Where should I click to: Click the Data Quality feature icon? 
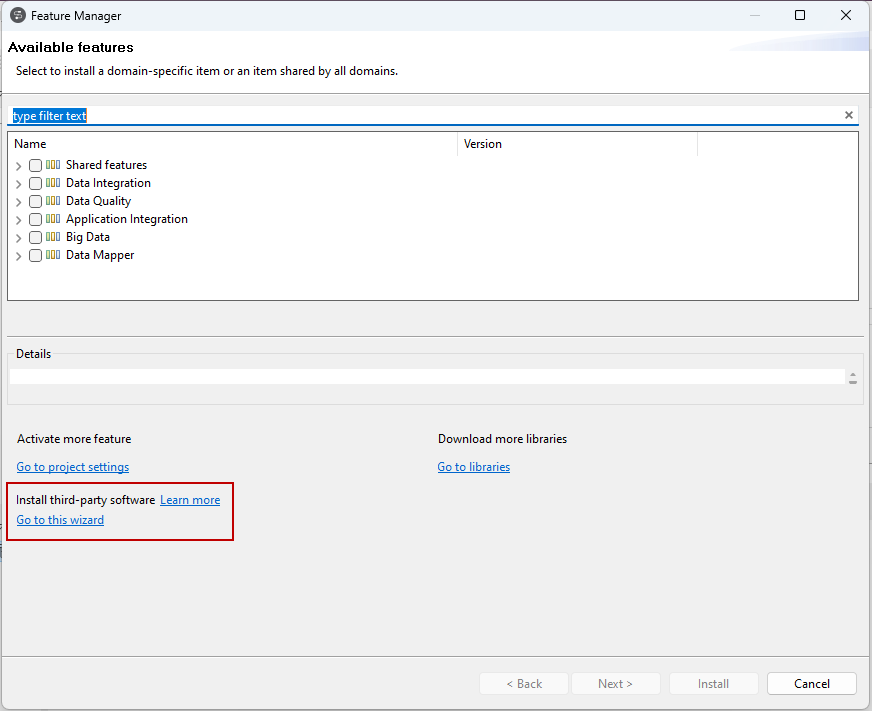(x=51, y=201)
